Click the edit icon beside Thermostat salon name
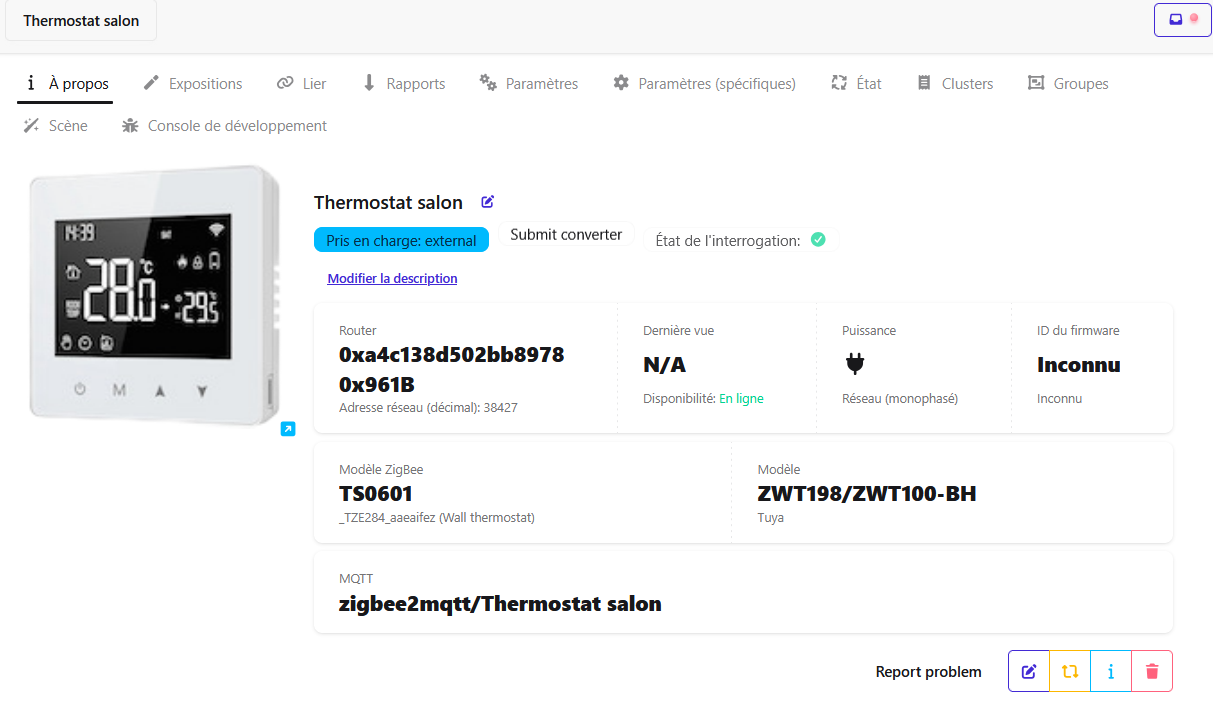This screenshot has height=706, width=1213. coord(488,202)
